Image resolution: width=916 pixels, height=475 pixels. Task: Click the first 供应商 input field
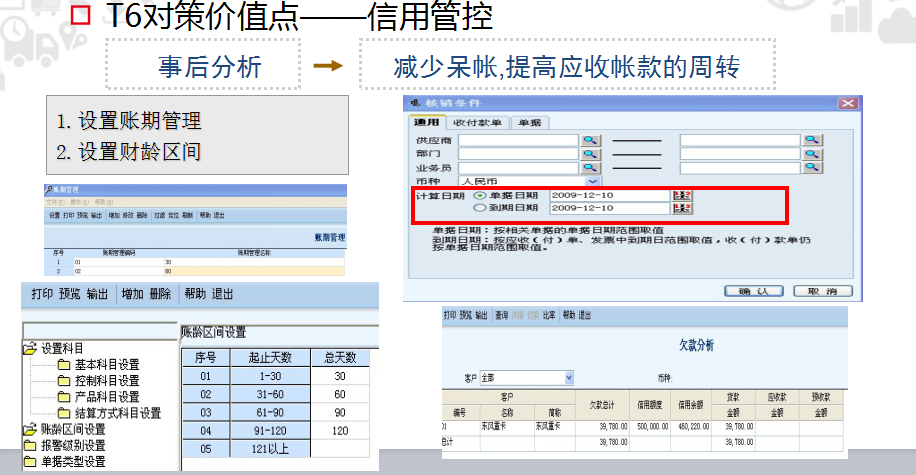[x=518, y=140]
